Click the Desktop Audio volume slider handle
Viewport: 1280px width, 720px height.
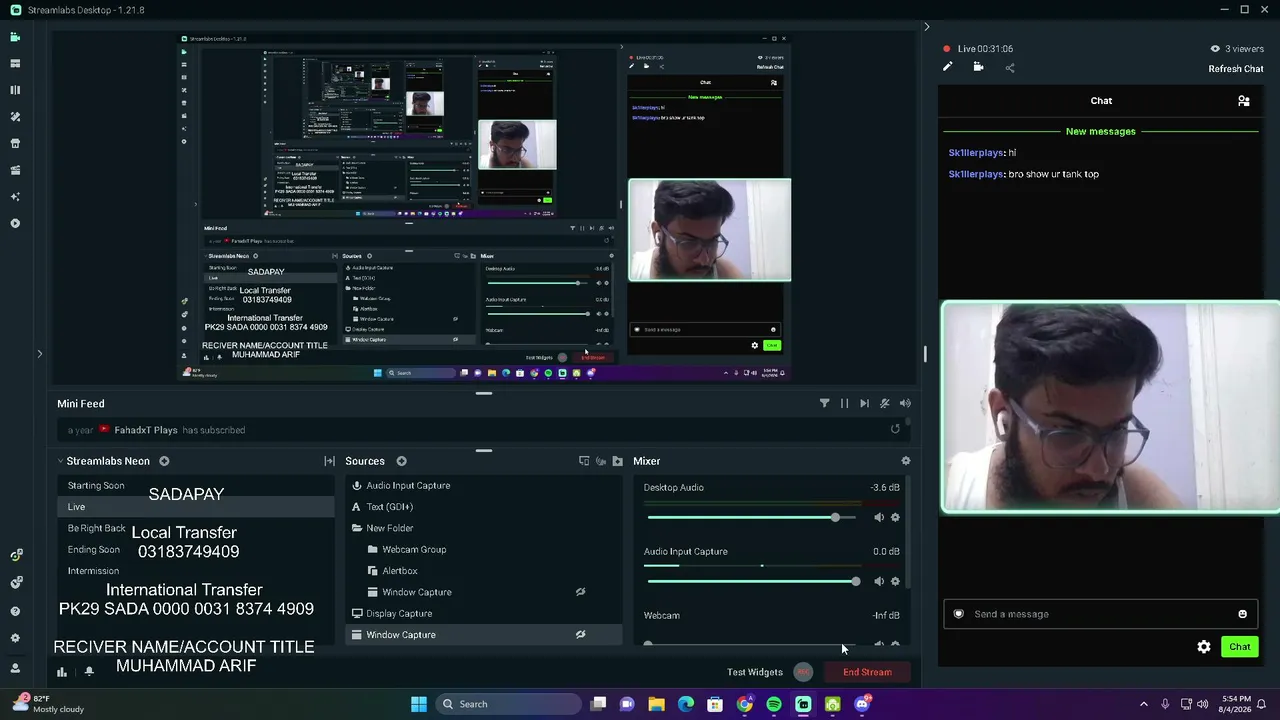835,517
